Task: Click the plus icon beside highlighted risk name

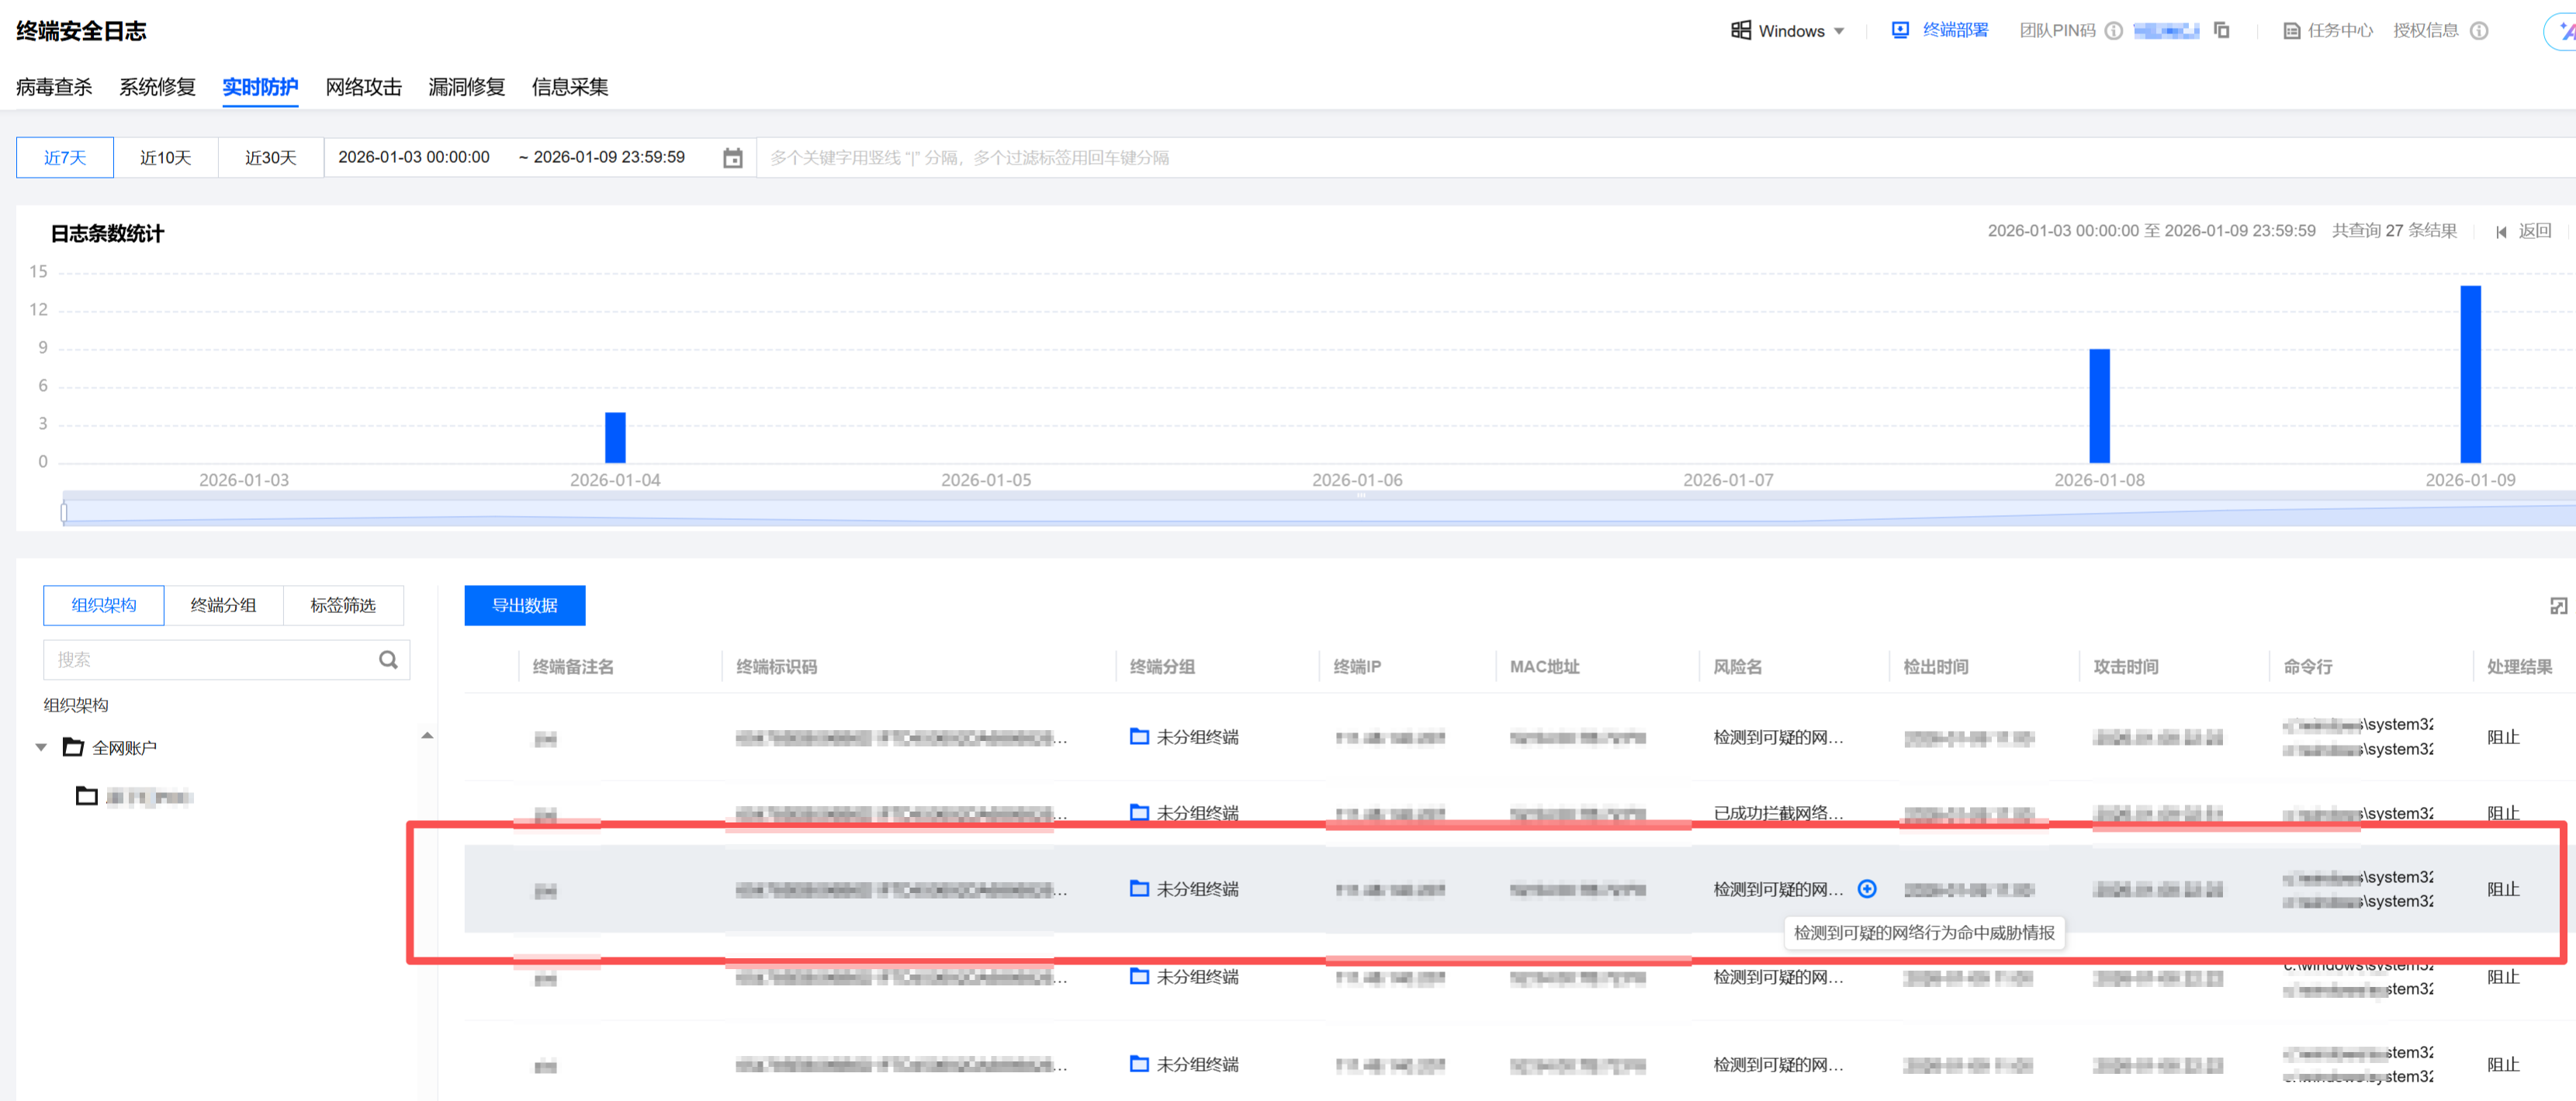Action: [1866, 889]
